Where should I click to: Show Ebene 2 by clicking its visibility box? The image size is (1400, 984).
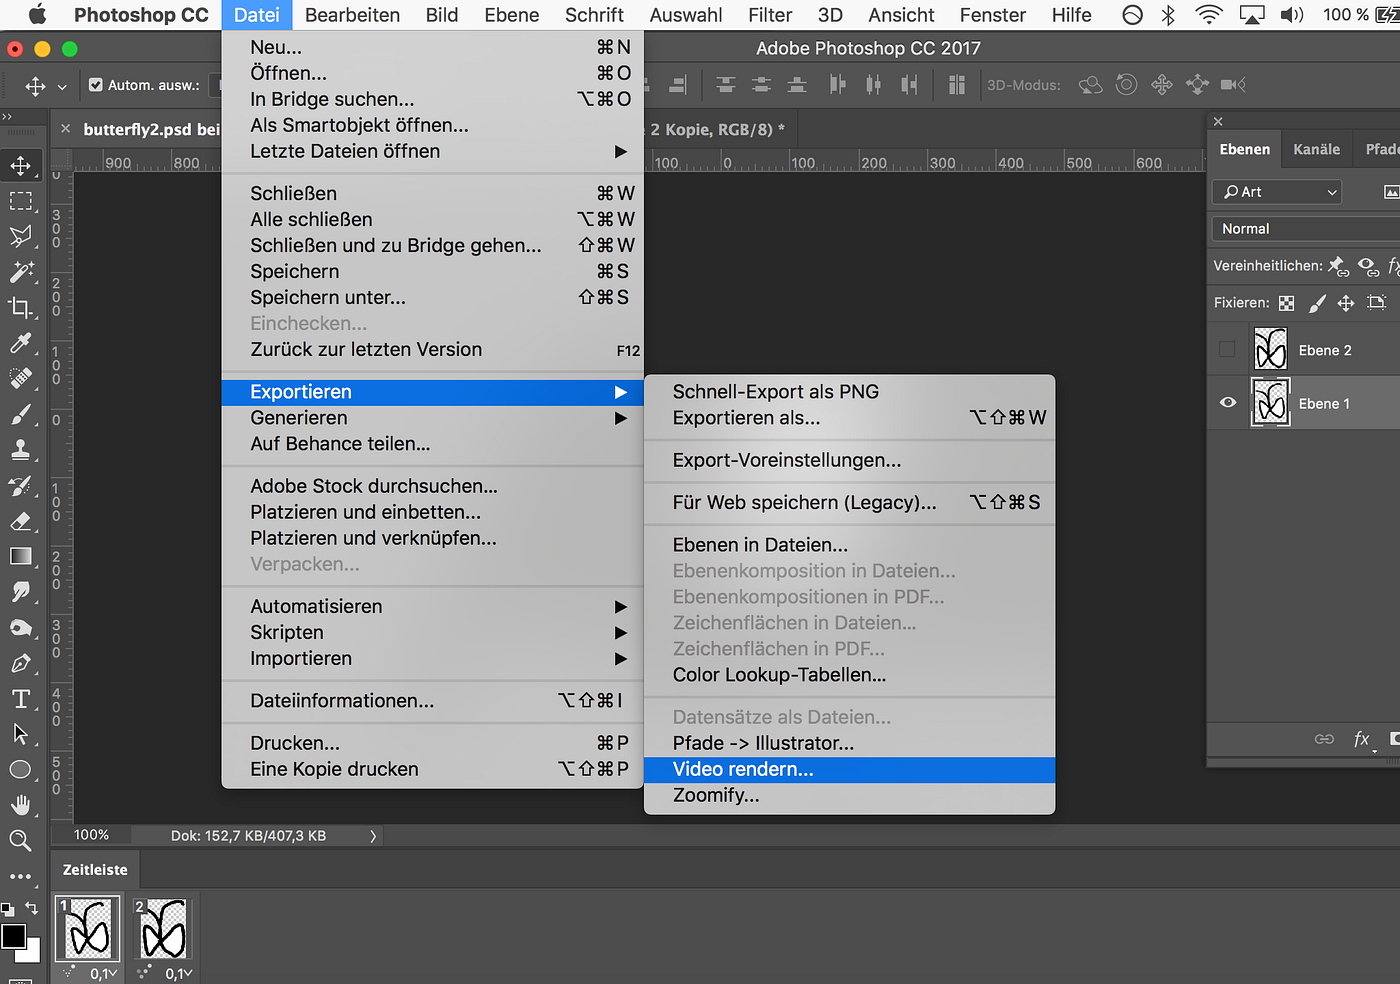click(x=1227, y=348)
